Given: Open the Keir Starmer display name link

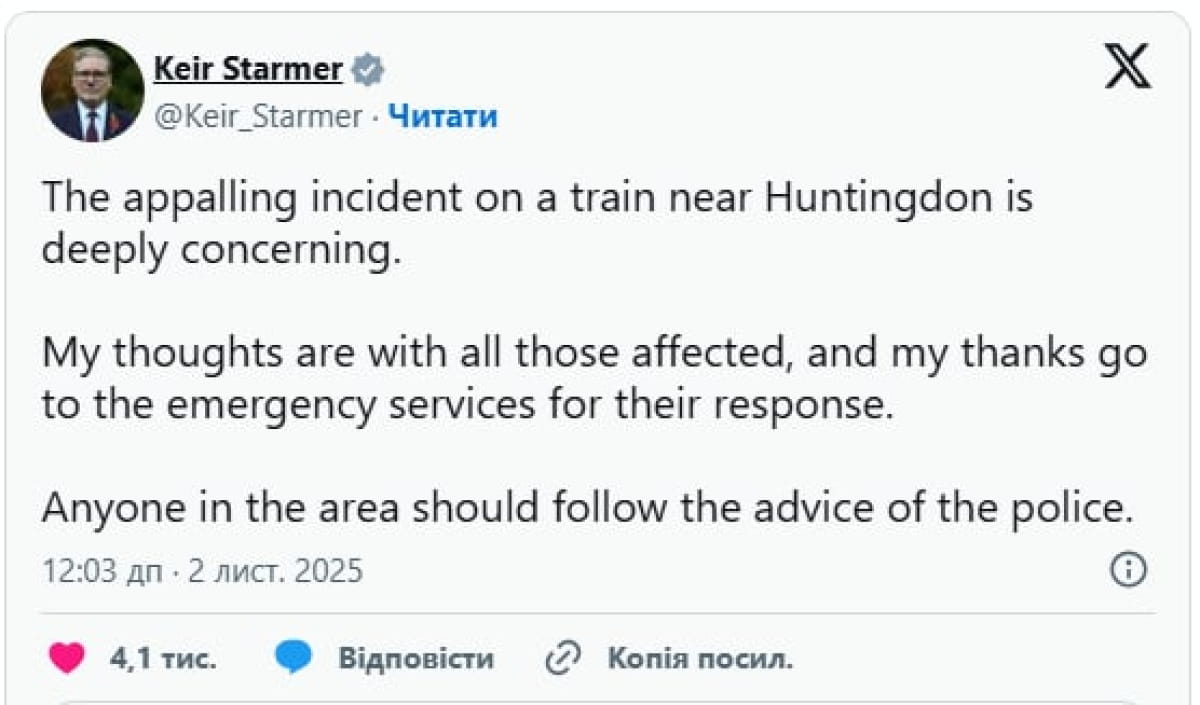Looking at the screenshot, I should coord(248,70).
